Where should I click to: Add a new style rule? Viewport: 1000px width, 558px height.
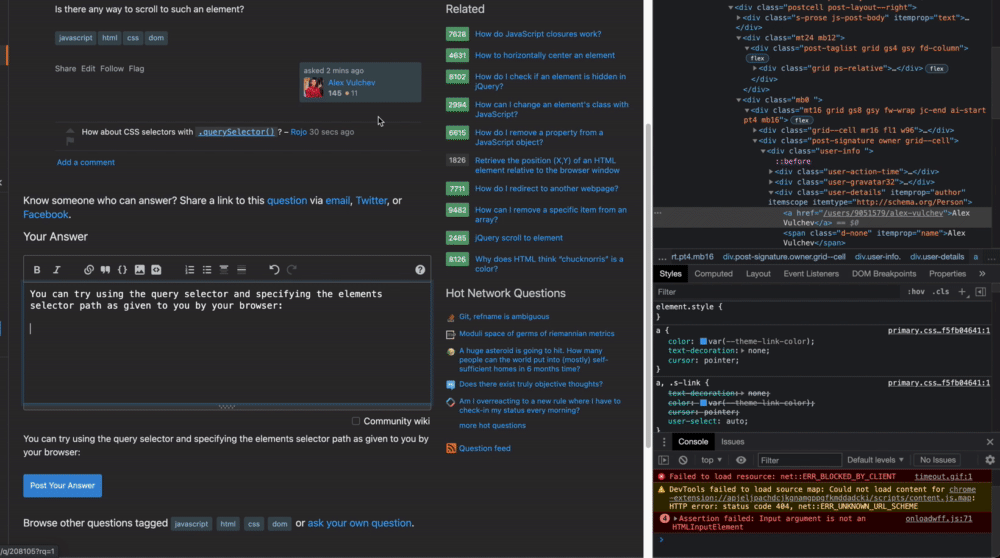click(x=962, y=292)
